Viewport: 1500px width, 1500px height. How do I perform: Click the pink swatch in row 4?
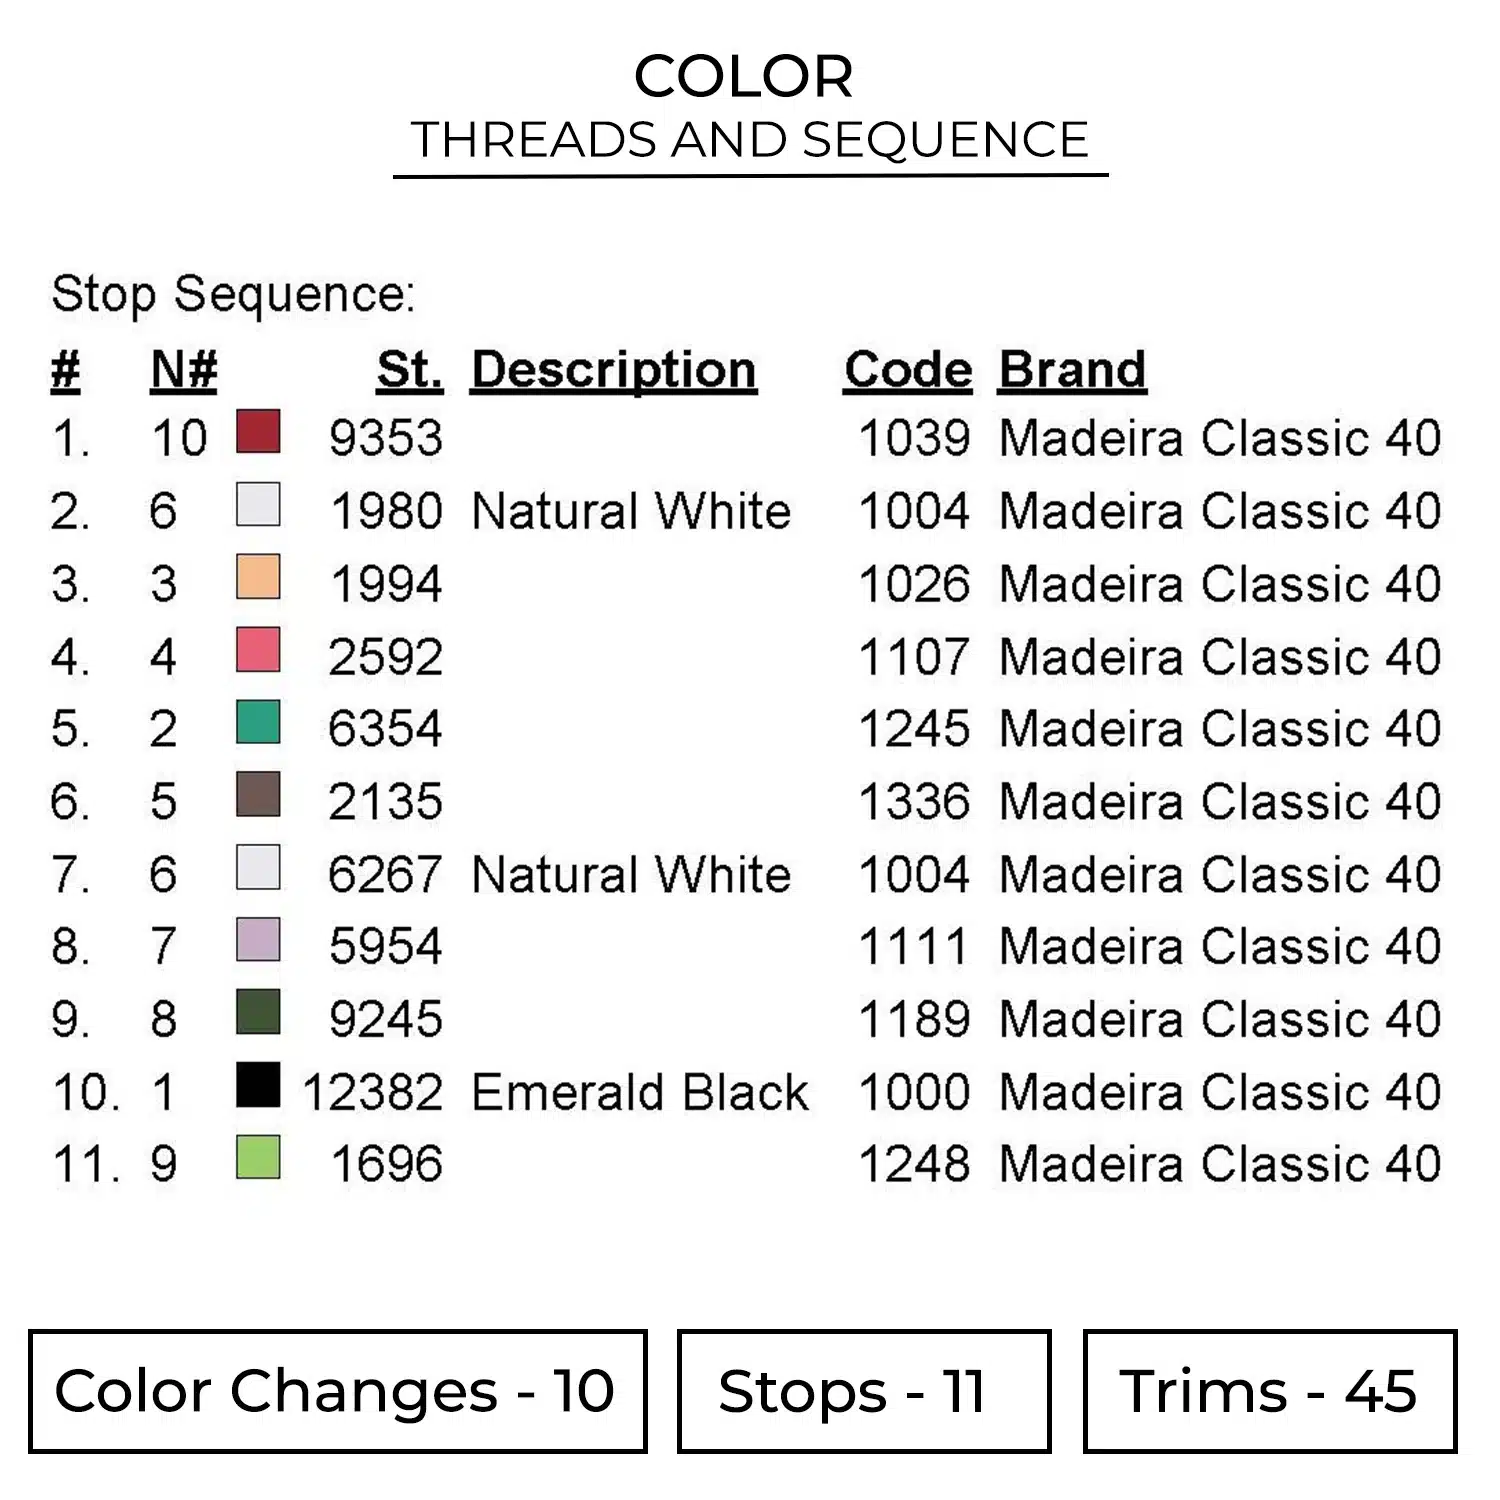pos(258,650)
